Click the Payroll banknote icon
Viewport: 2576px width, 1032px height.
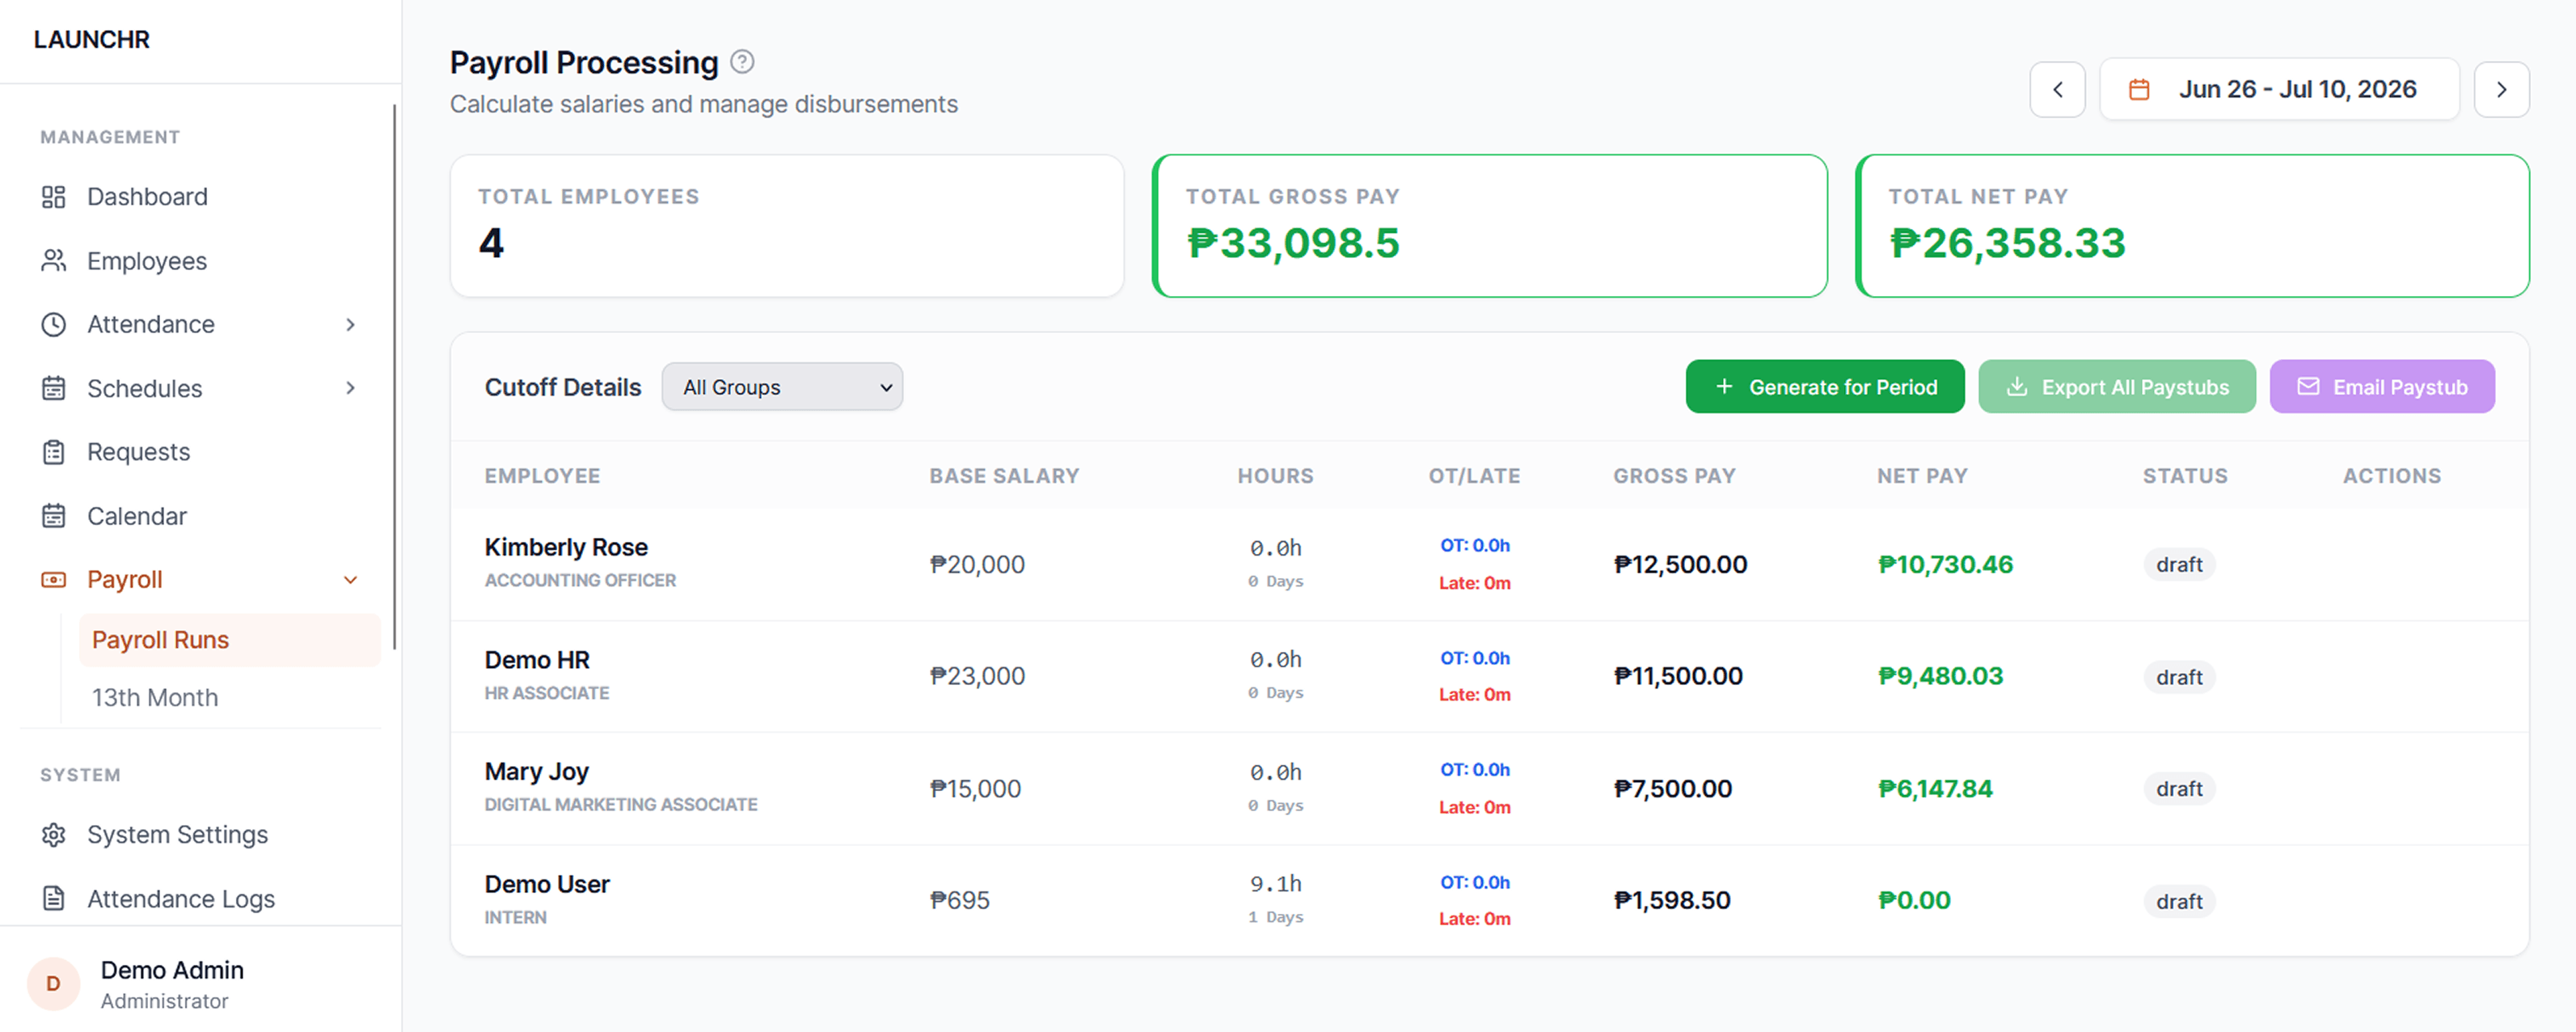[53, 580]
